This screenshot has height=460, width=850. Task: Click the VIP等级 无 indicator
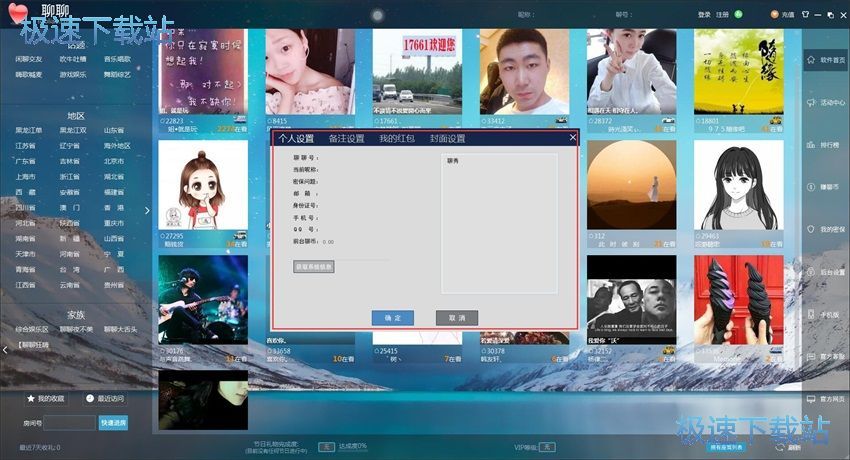tap(548, 447)
